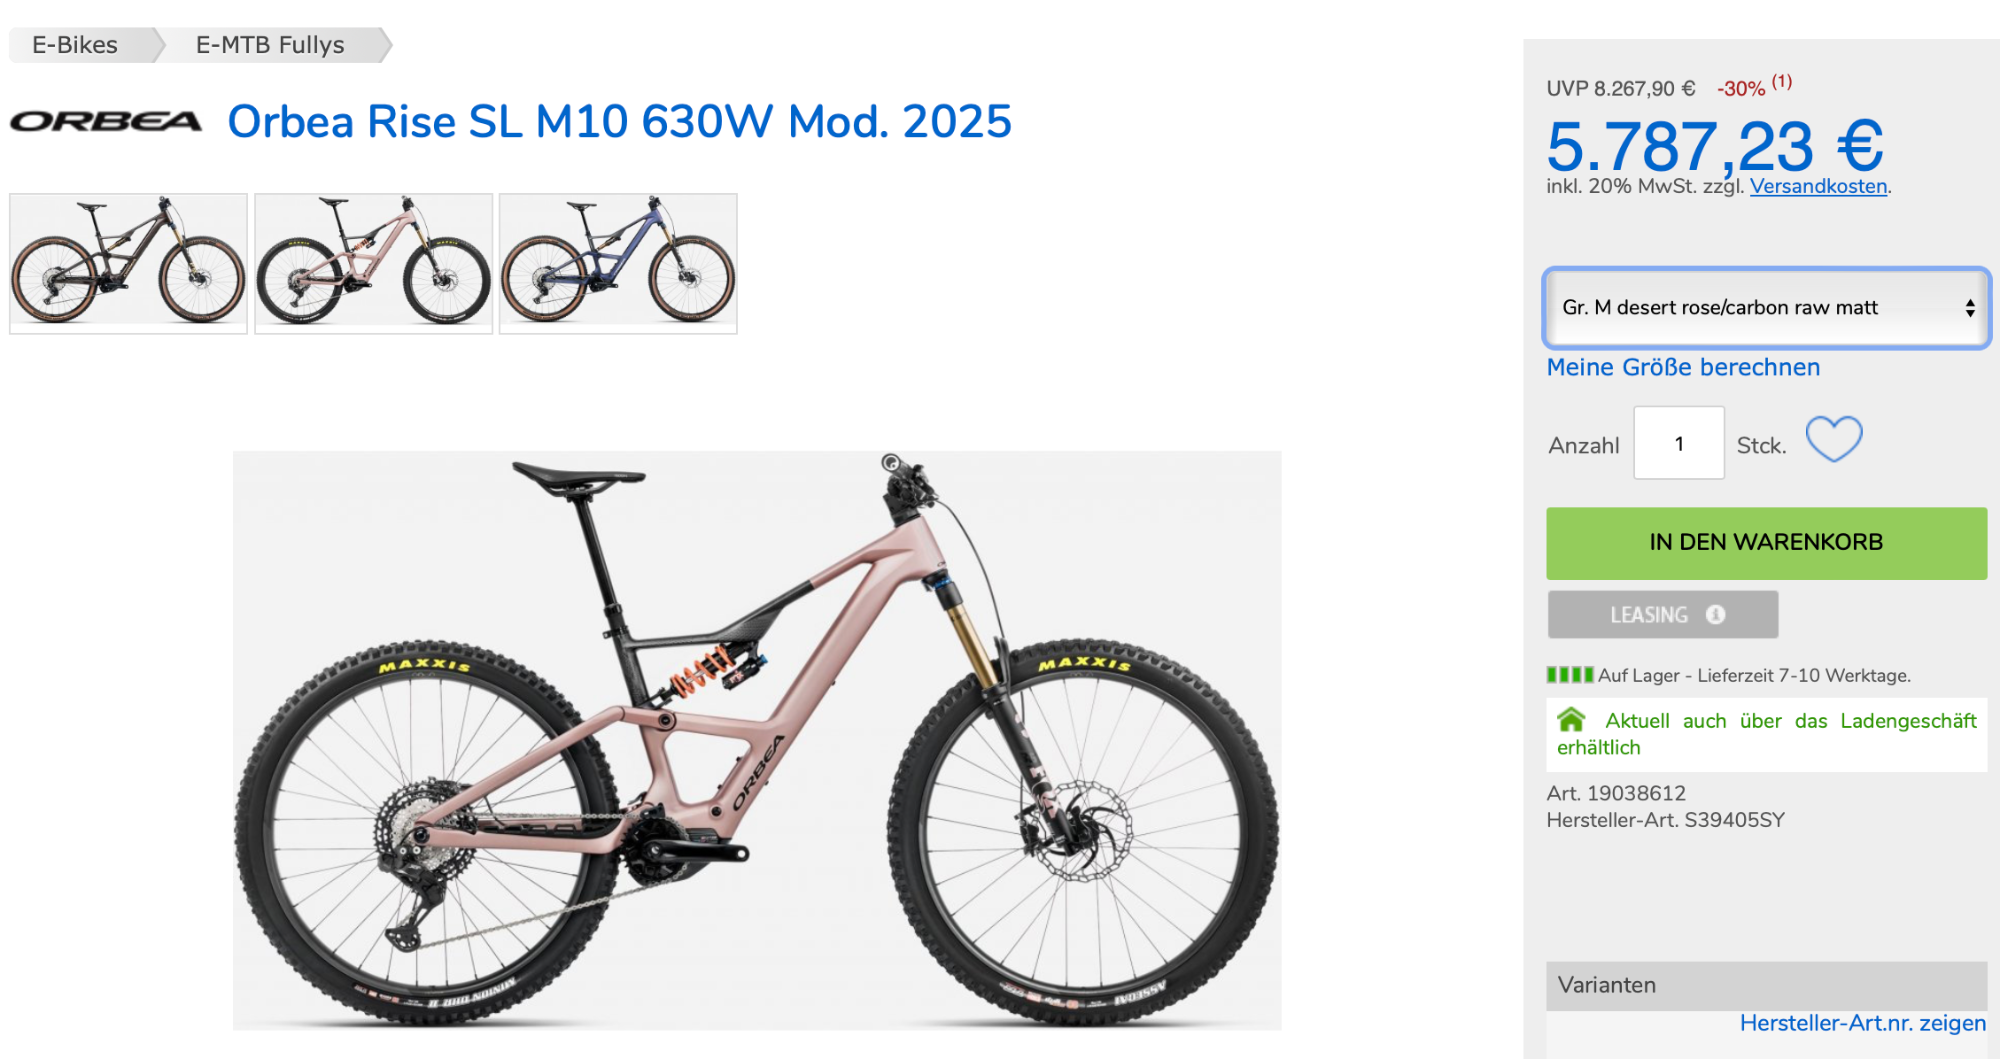Open E-MTB Fullys breadcrumb category
The height and width of the screenshot is (1059, 2000).
pyautogui.click(x=273, y=45)
